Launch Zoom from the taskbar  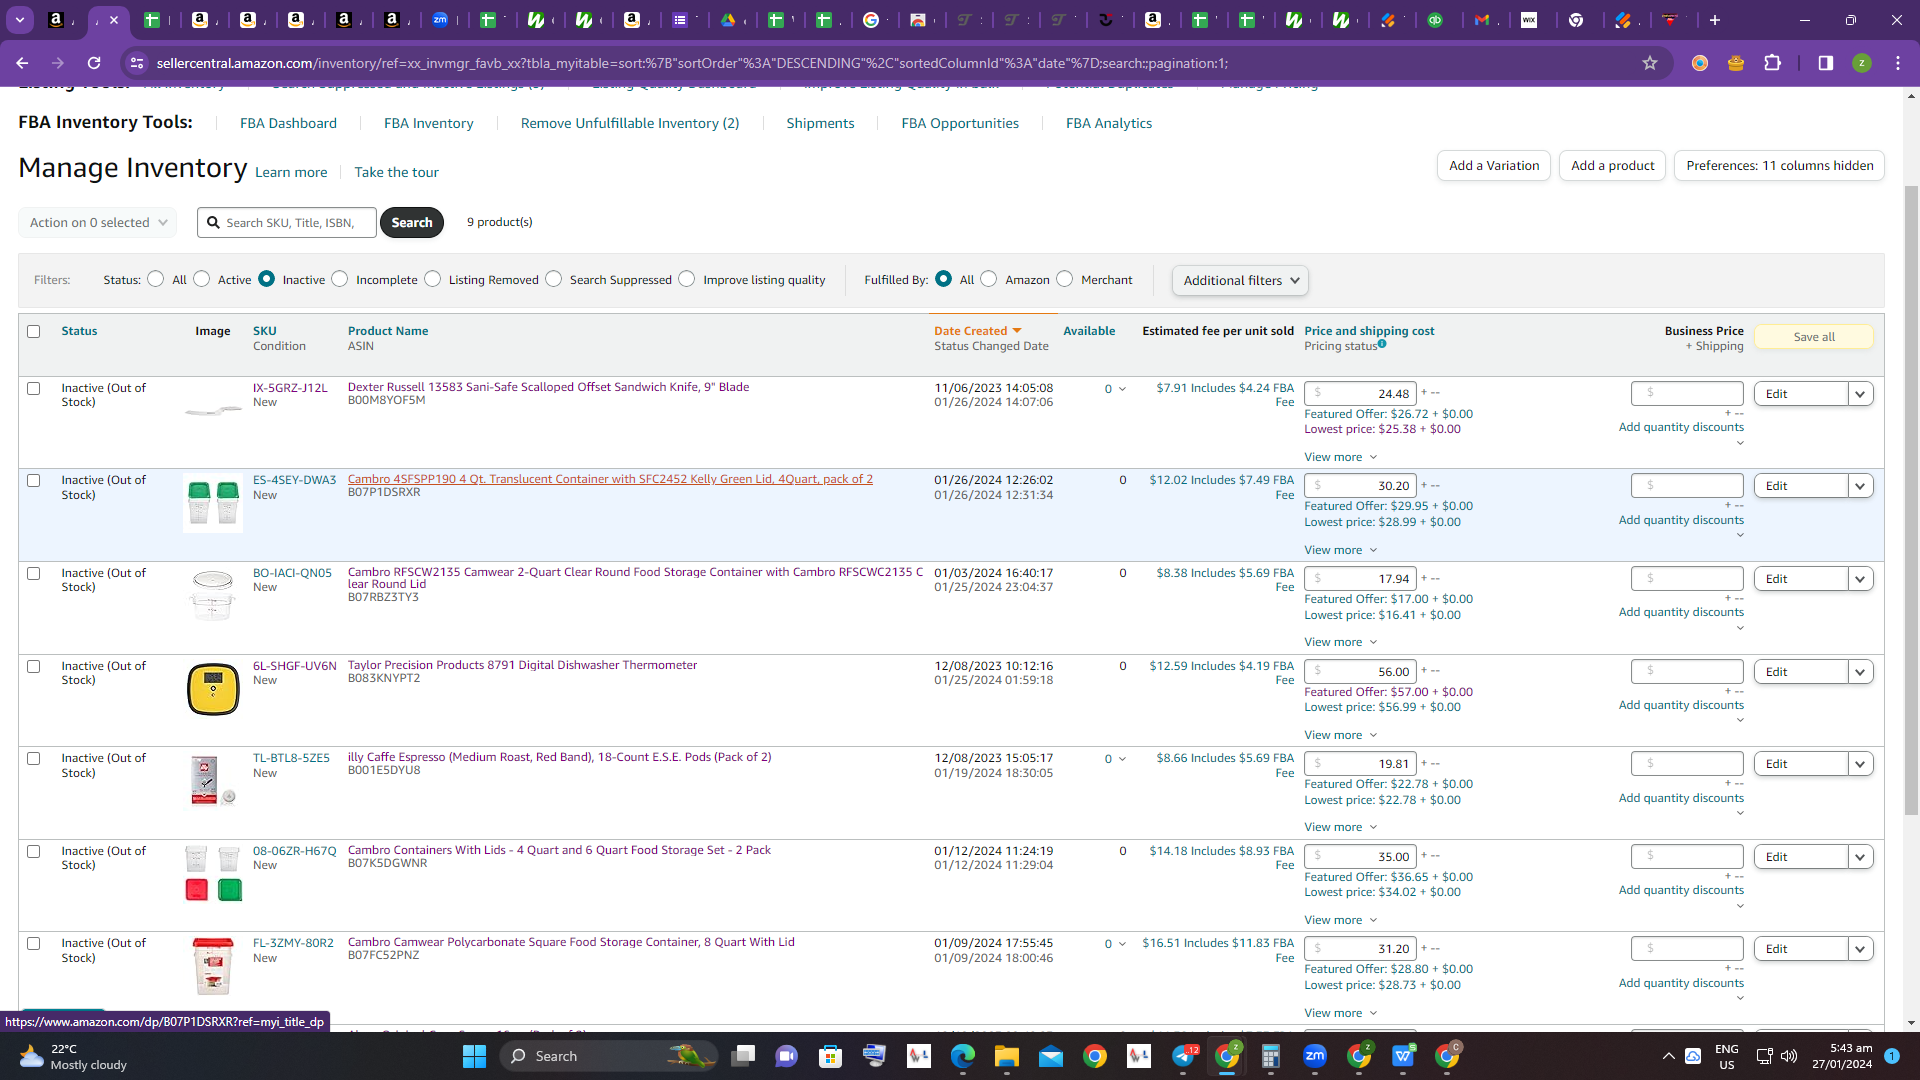coord(1315,1056)
